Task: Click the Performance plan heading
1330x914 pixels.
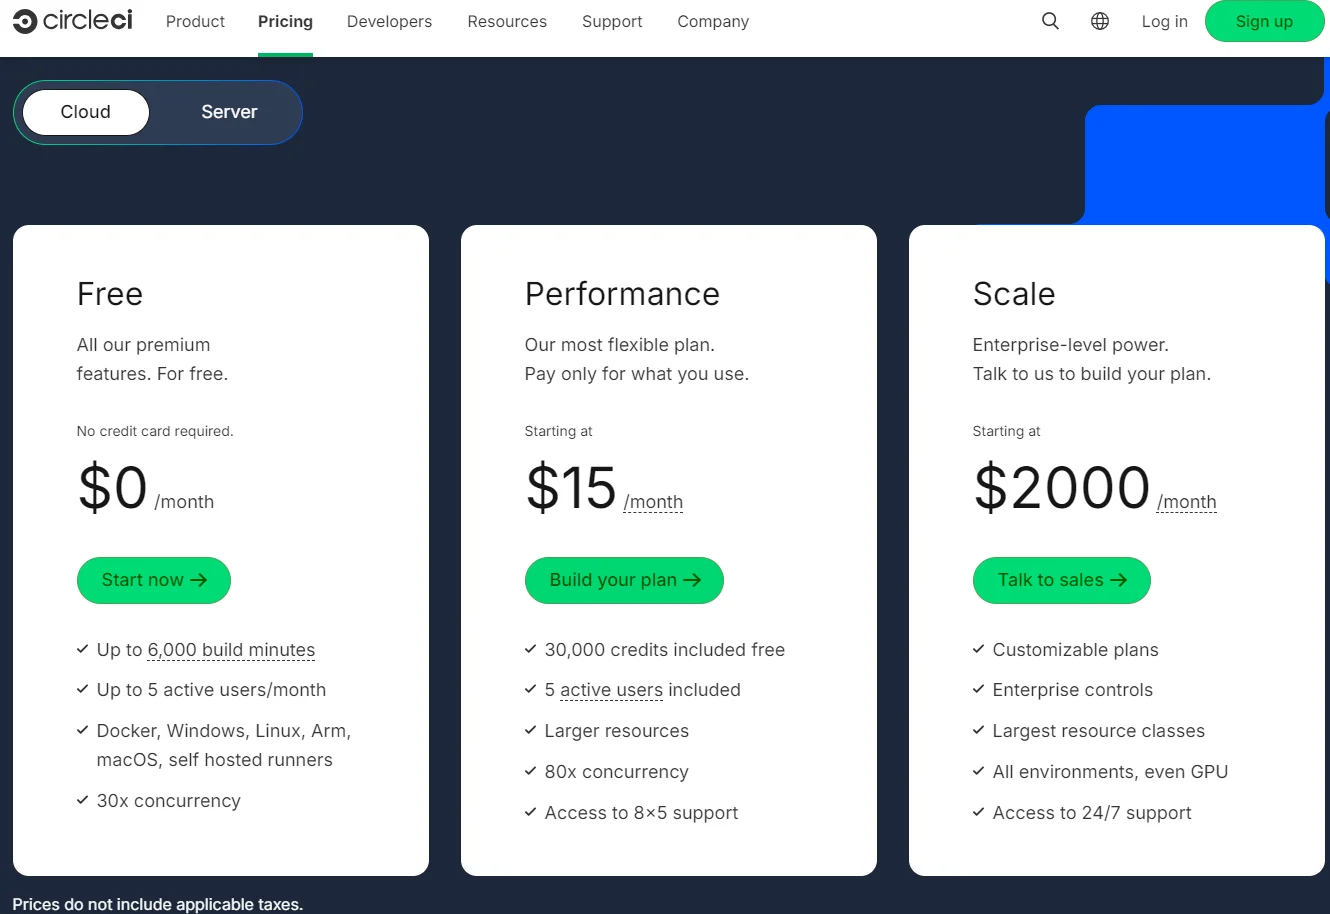Action: click(622, 294)
